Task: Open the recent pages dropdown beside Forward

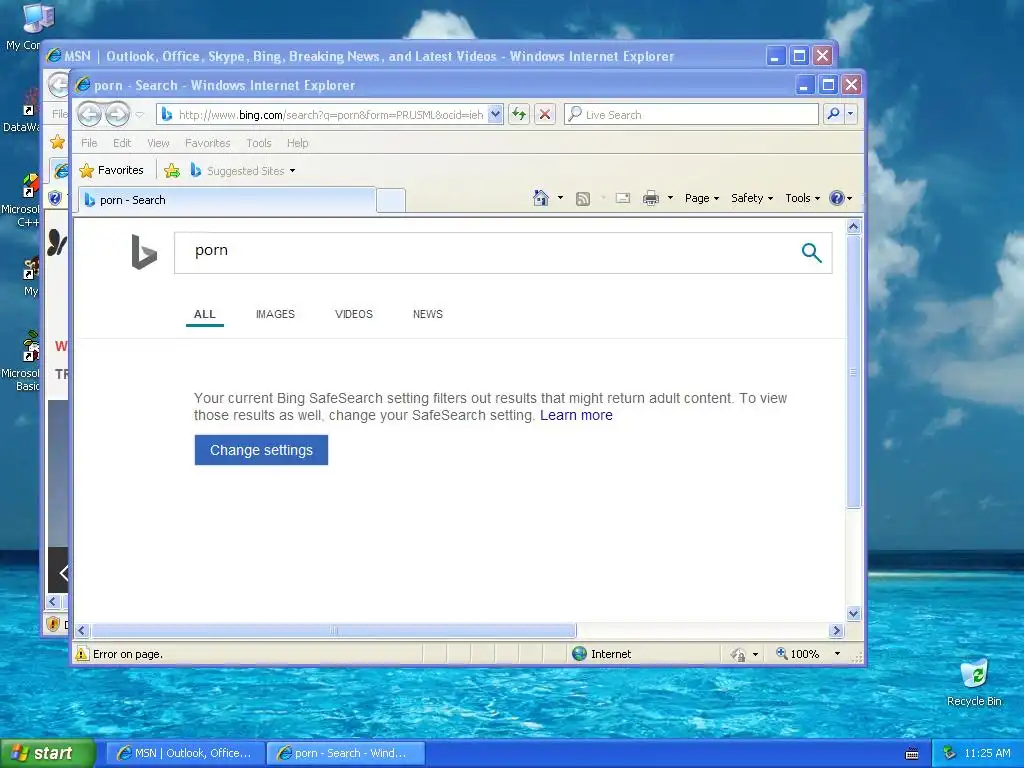Action: tap(139, 115)
